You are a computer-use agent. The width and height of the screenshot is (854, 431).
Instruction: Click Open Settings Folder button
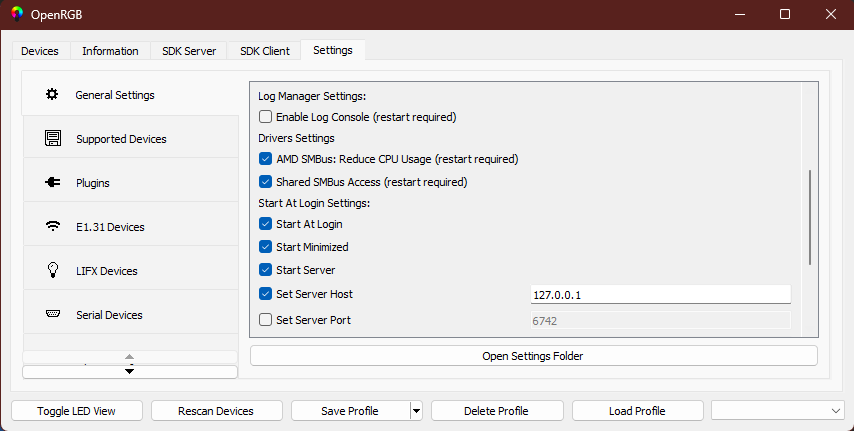coord(534,356)
